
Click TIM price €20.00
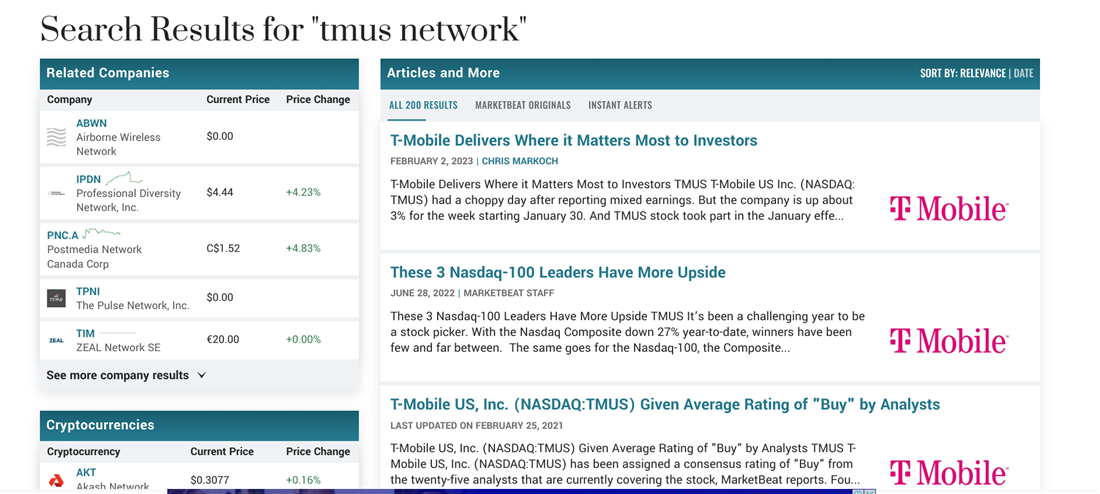(x=222, y=340)
